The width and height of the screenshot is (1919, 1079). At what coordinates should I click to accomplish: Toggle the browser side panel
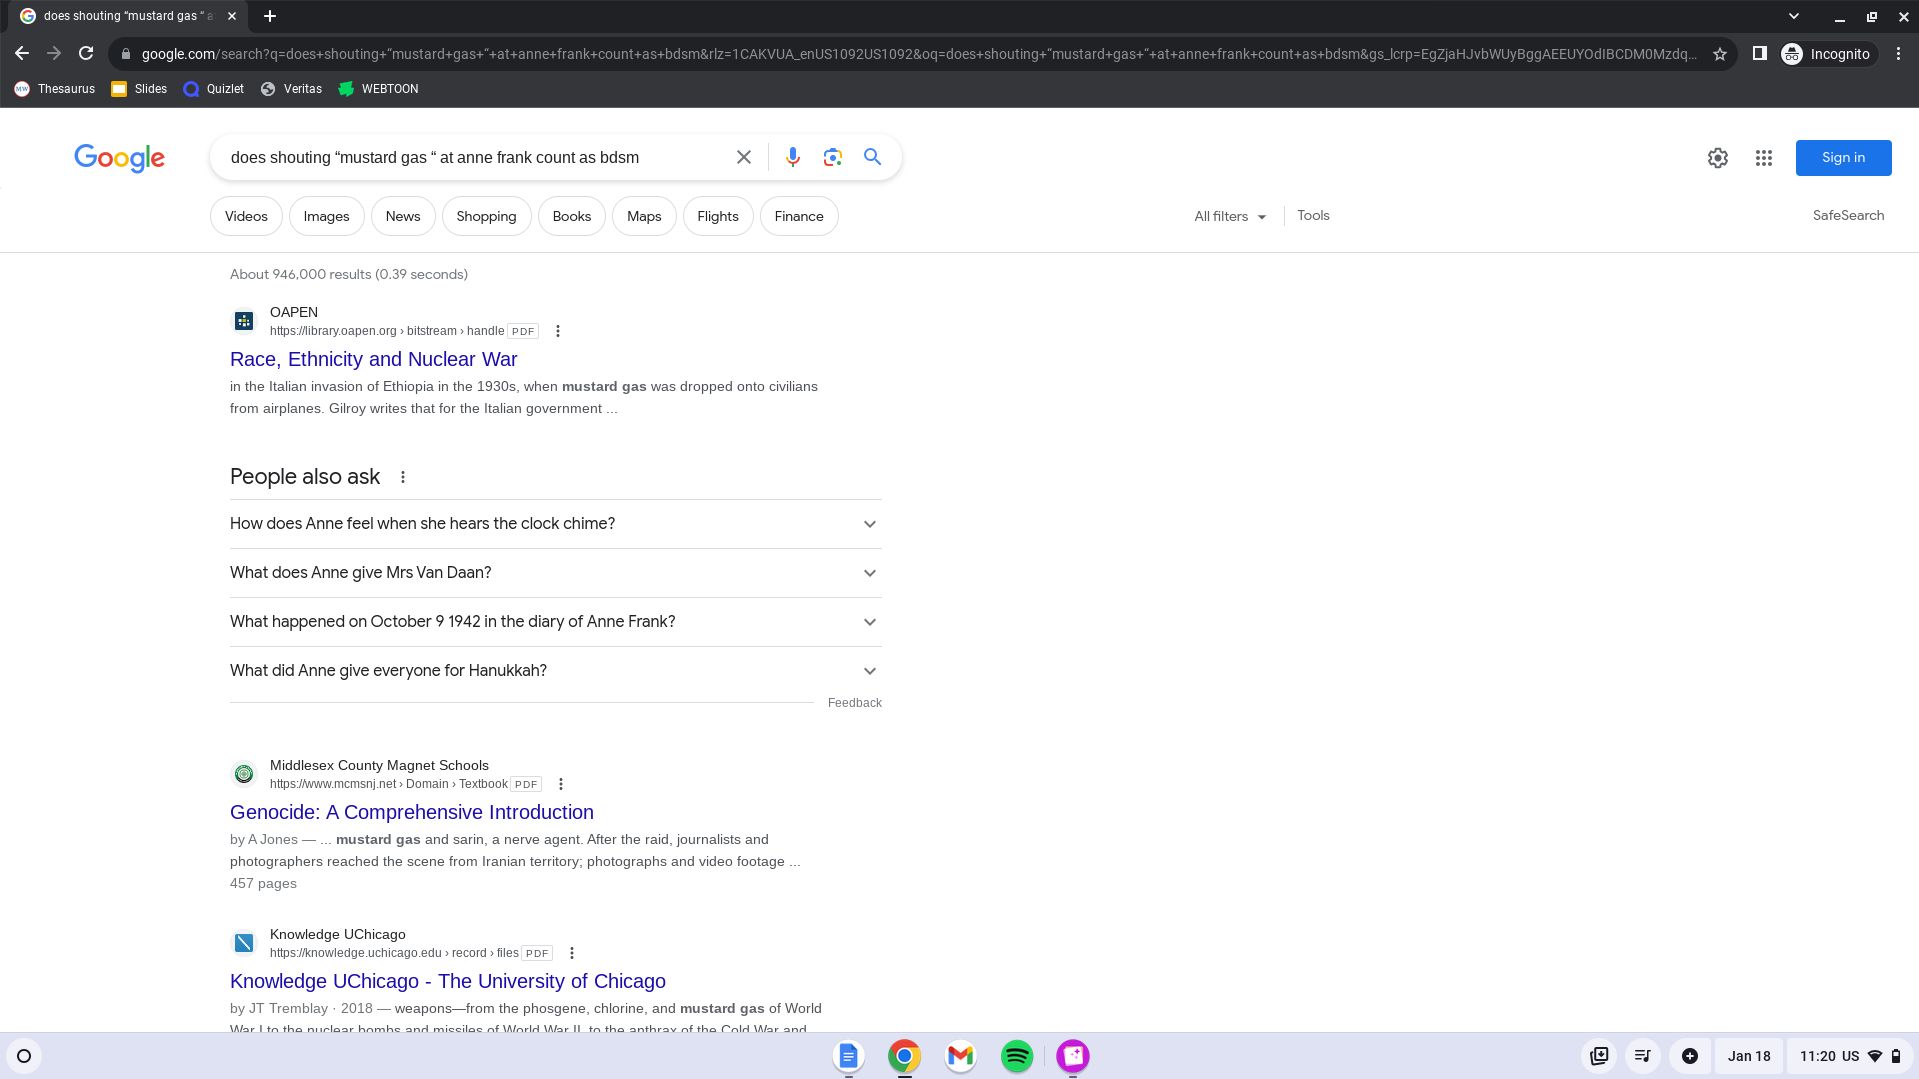(x=1759, y=54)
